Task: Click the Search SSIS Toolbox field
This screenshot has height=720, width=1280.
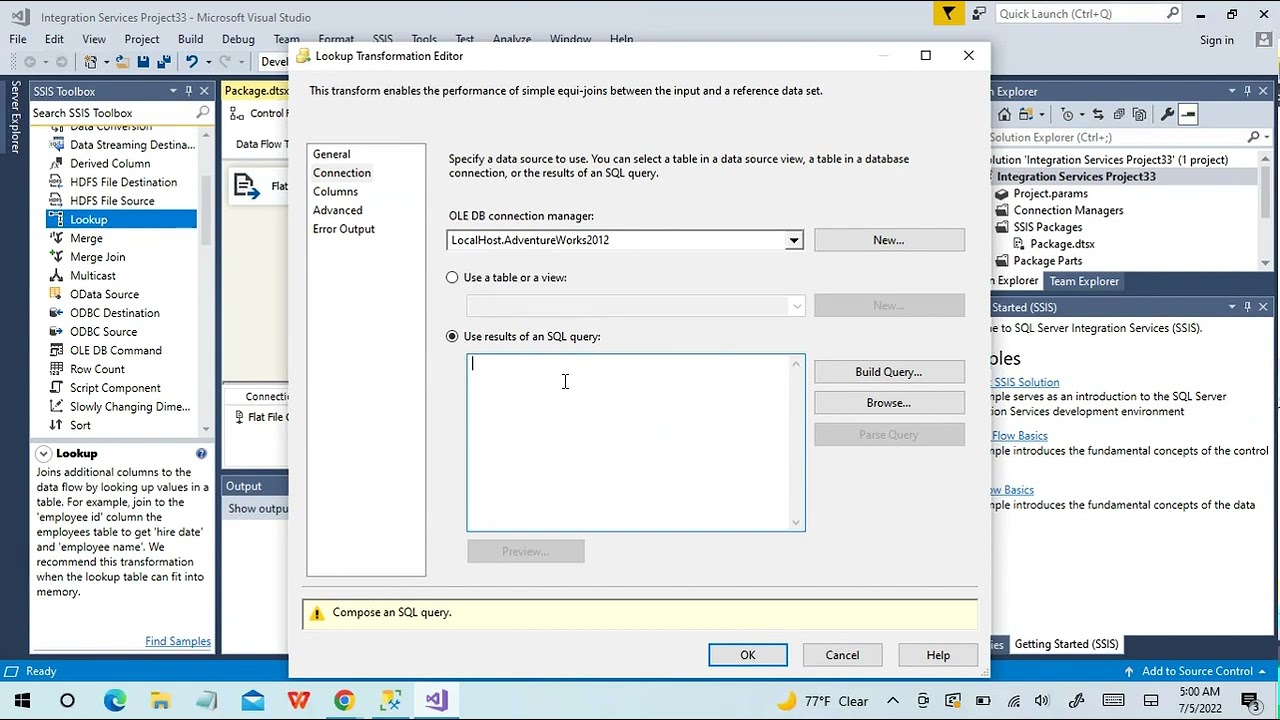Action: pos(113,113)
